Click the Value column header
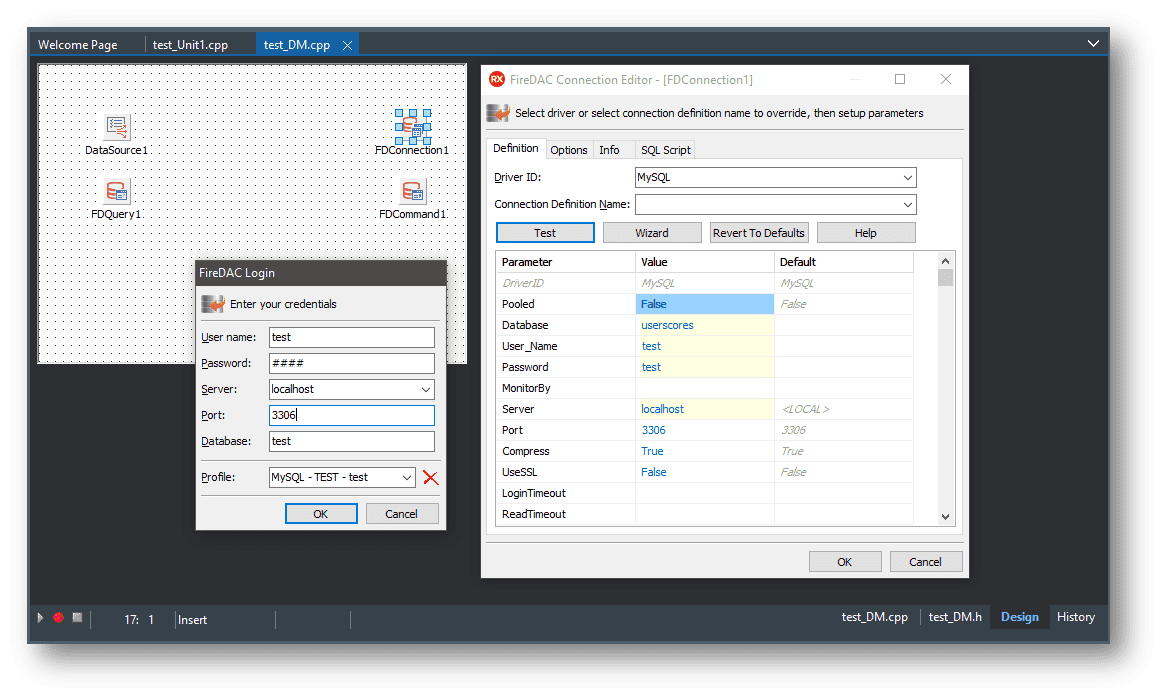 tap(704, 262)
